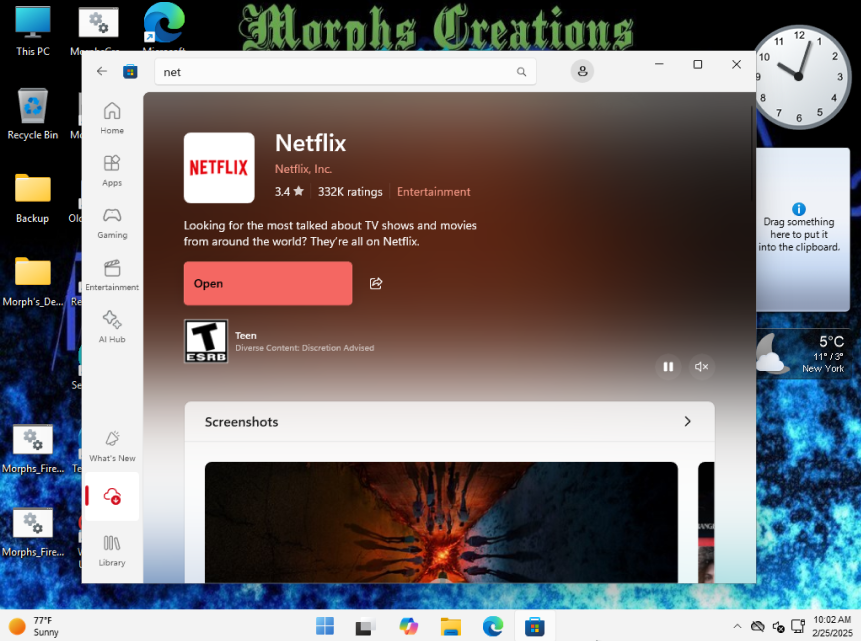Image resolution: width=861 pixels, height=641 pixels.
Task: Open the taskbar weather widget showing 77°F
Action: [34, 626]
